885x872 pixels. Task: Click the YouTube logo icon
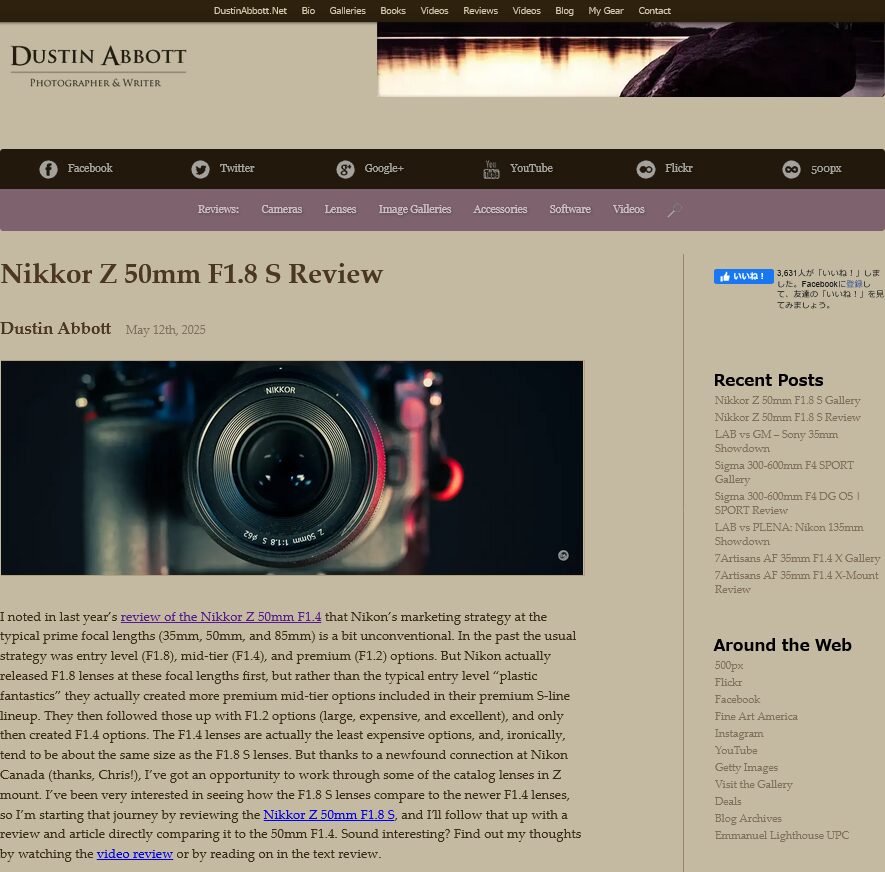point(491,169)
